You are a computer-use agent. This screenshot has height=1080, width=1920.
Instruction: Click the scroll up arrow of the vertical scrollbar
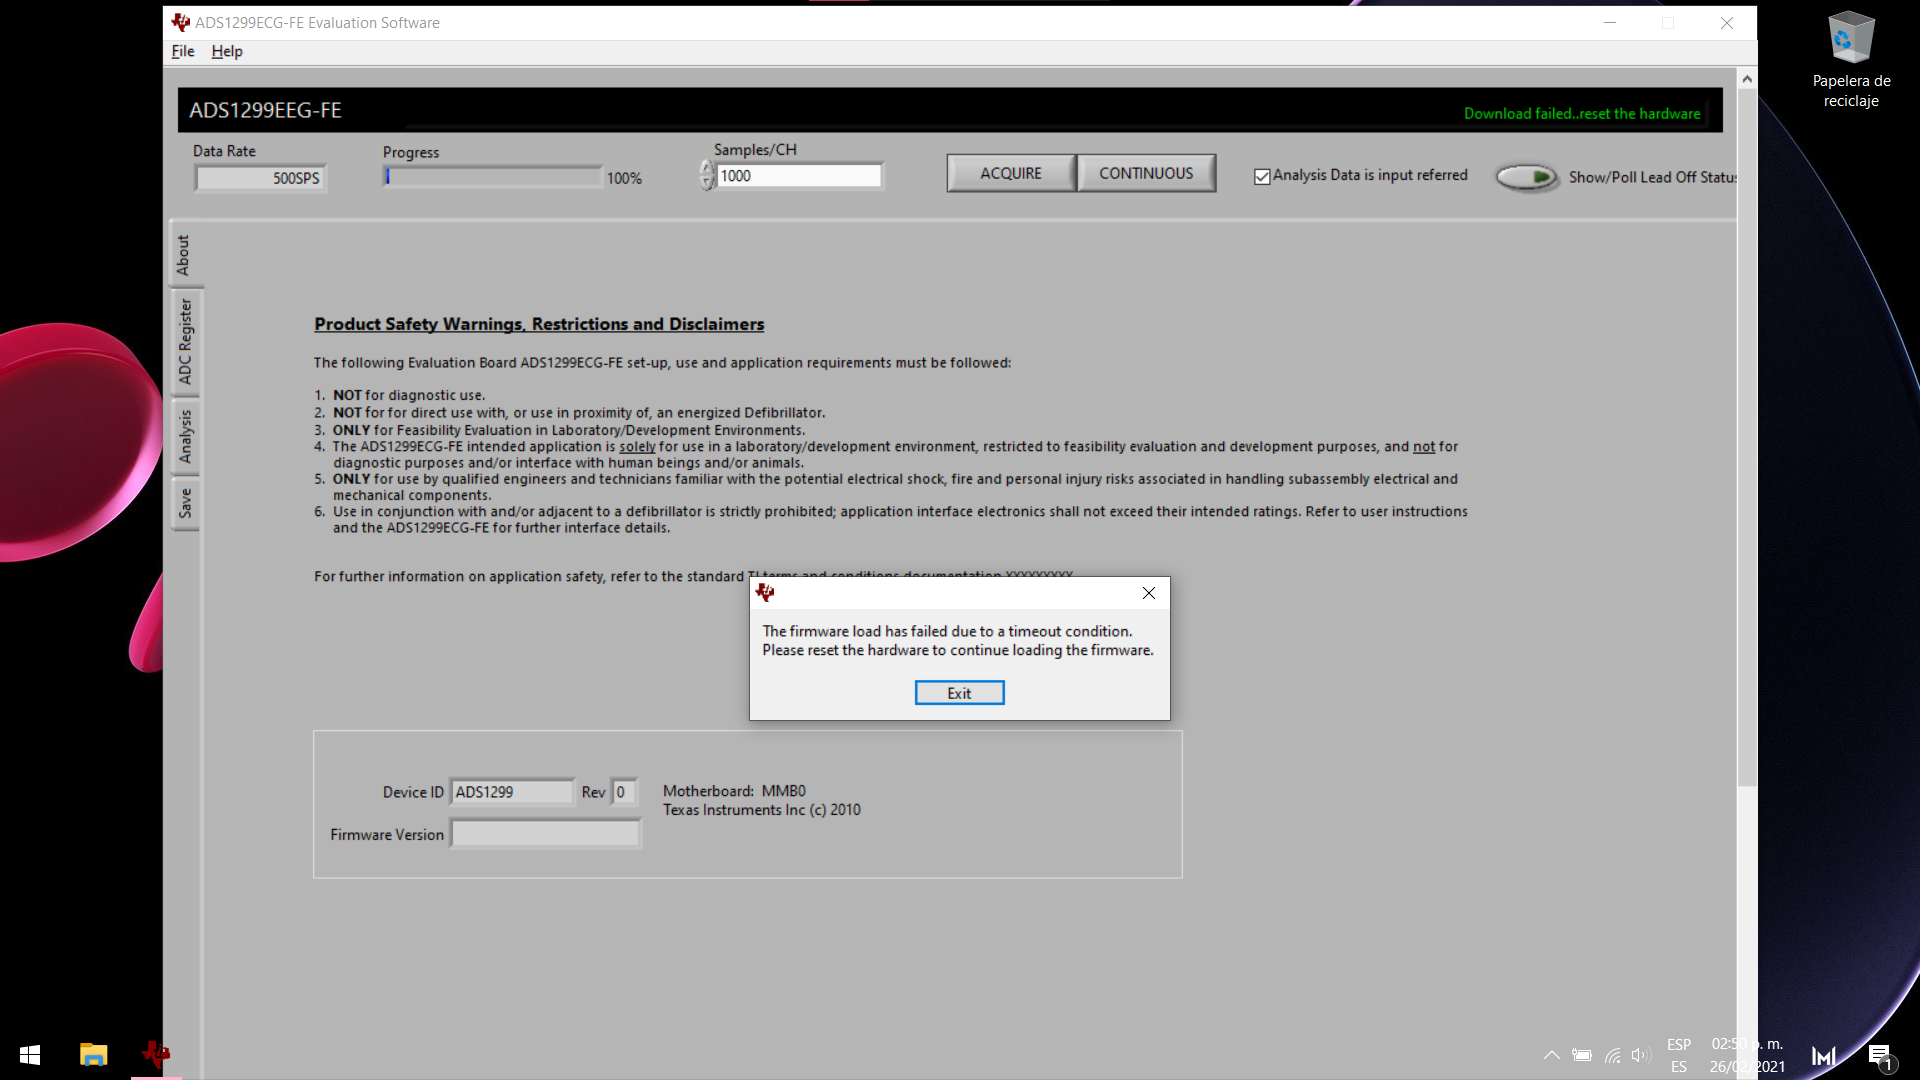[1747, 79]
